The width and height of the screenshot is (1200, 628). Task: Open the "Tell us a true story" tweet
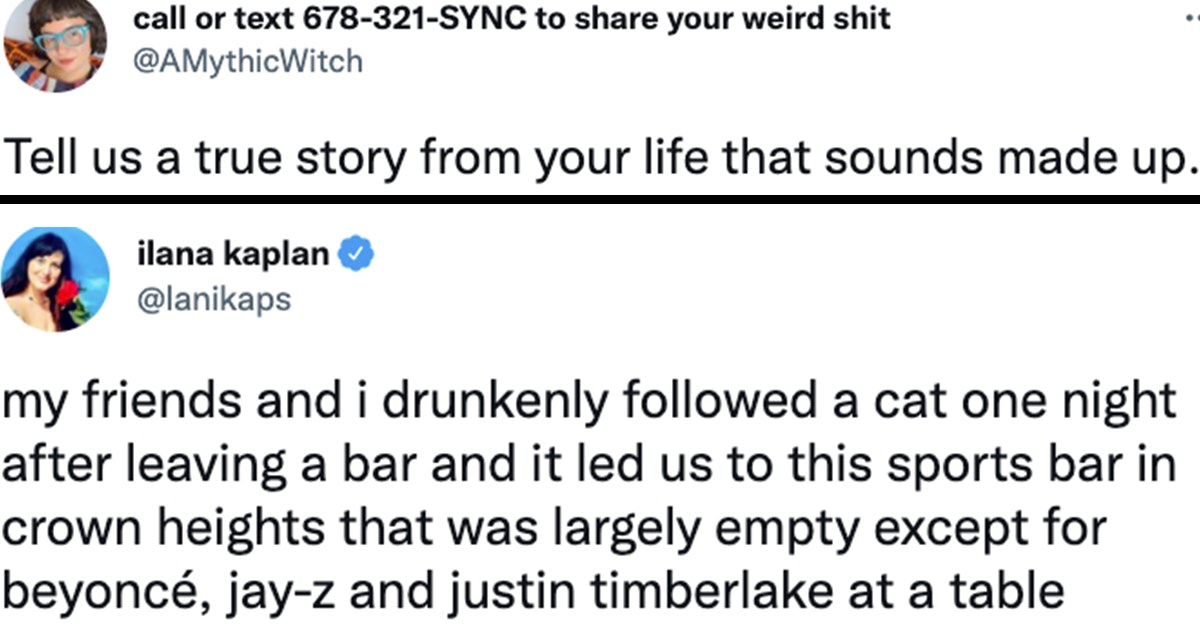pos(600,158)
